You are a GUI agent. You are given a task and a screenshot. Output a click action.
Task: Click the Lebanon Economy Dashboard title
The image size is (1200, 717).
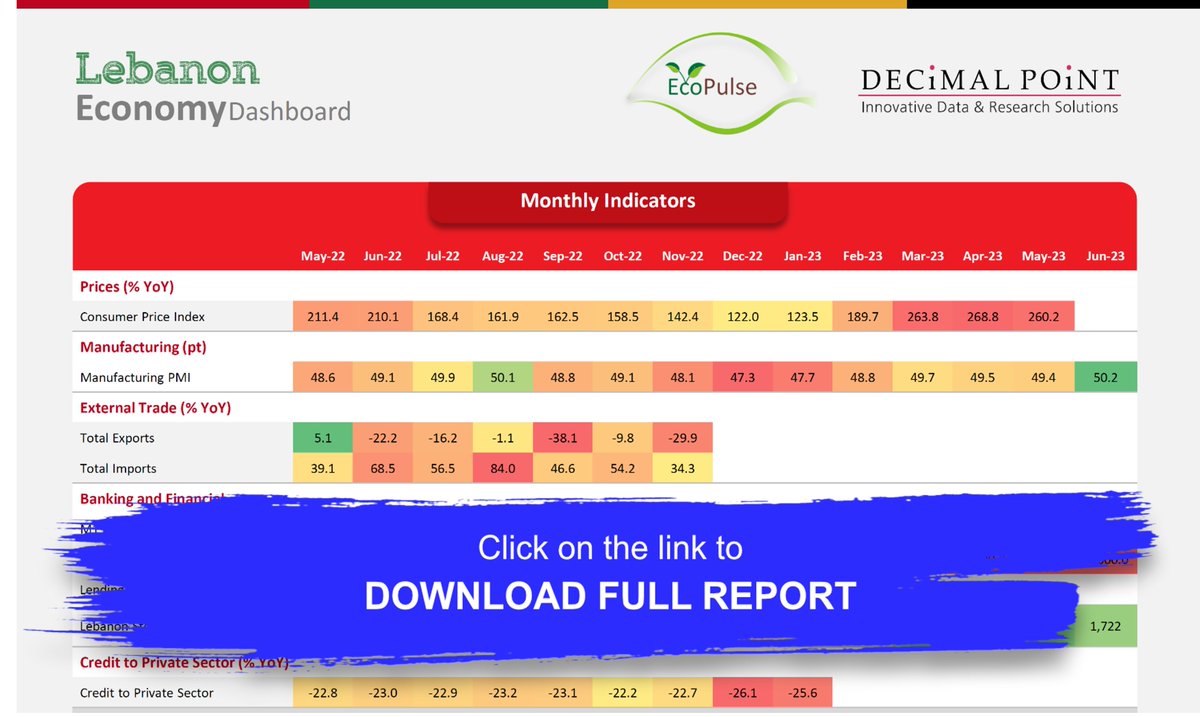click(213, 89)
